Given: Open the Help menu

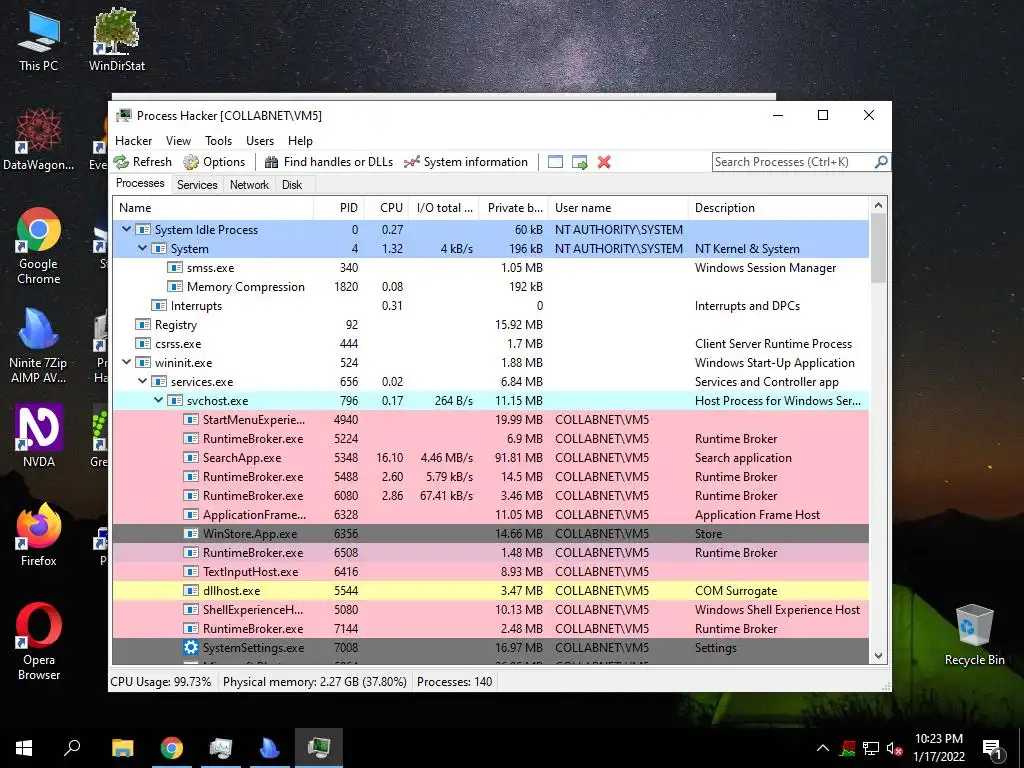Looking at the screenshot, I should (x=300, y=140).
